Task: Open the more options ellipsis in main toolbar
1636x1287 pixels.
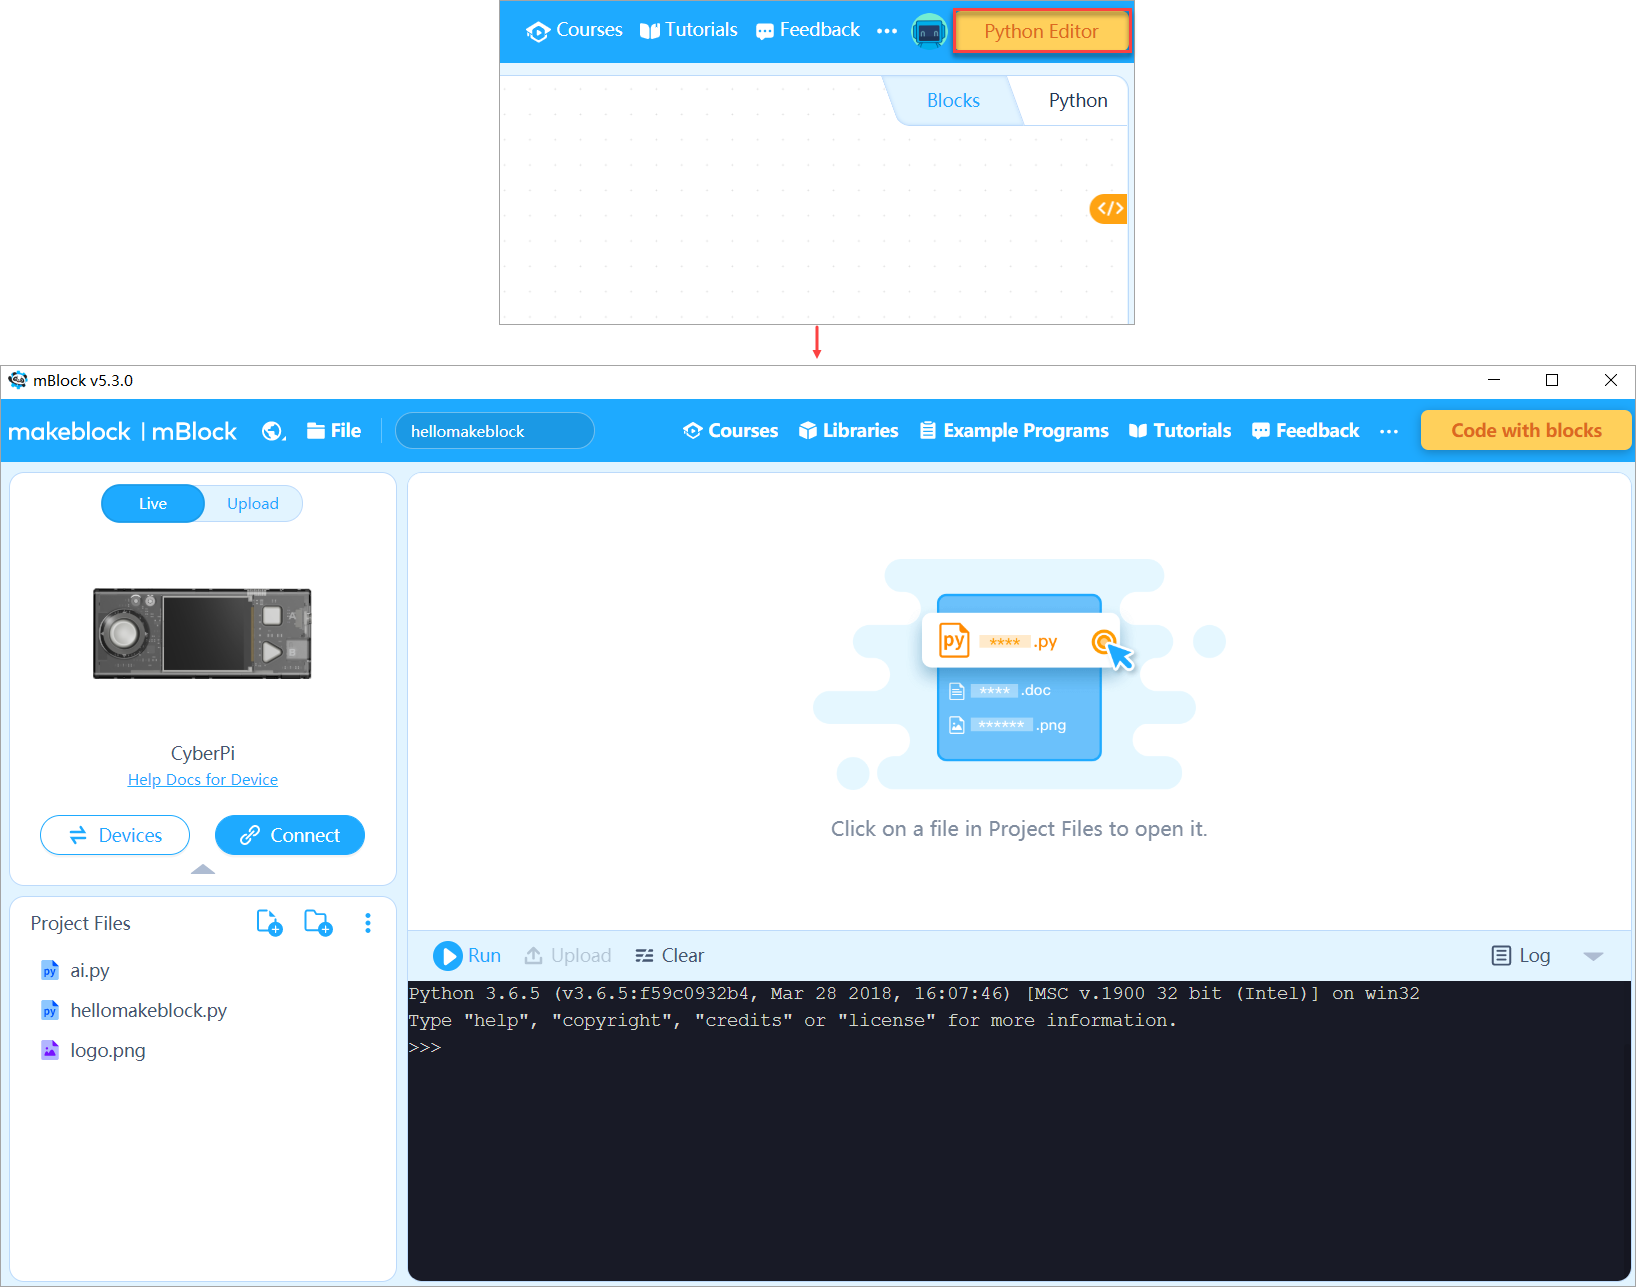Action: (x=1389, y=431)
